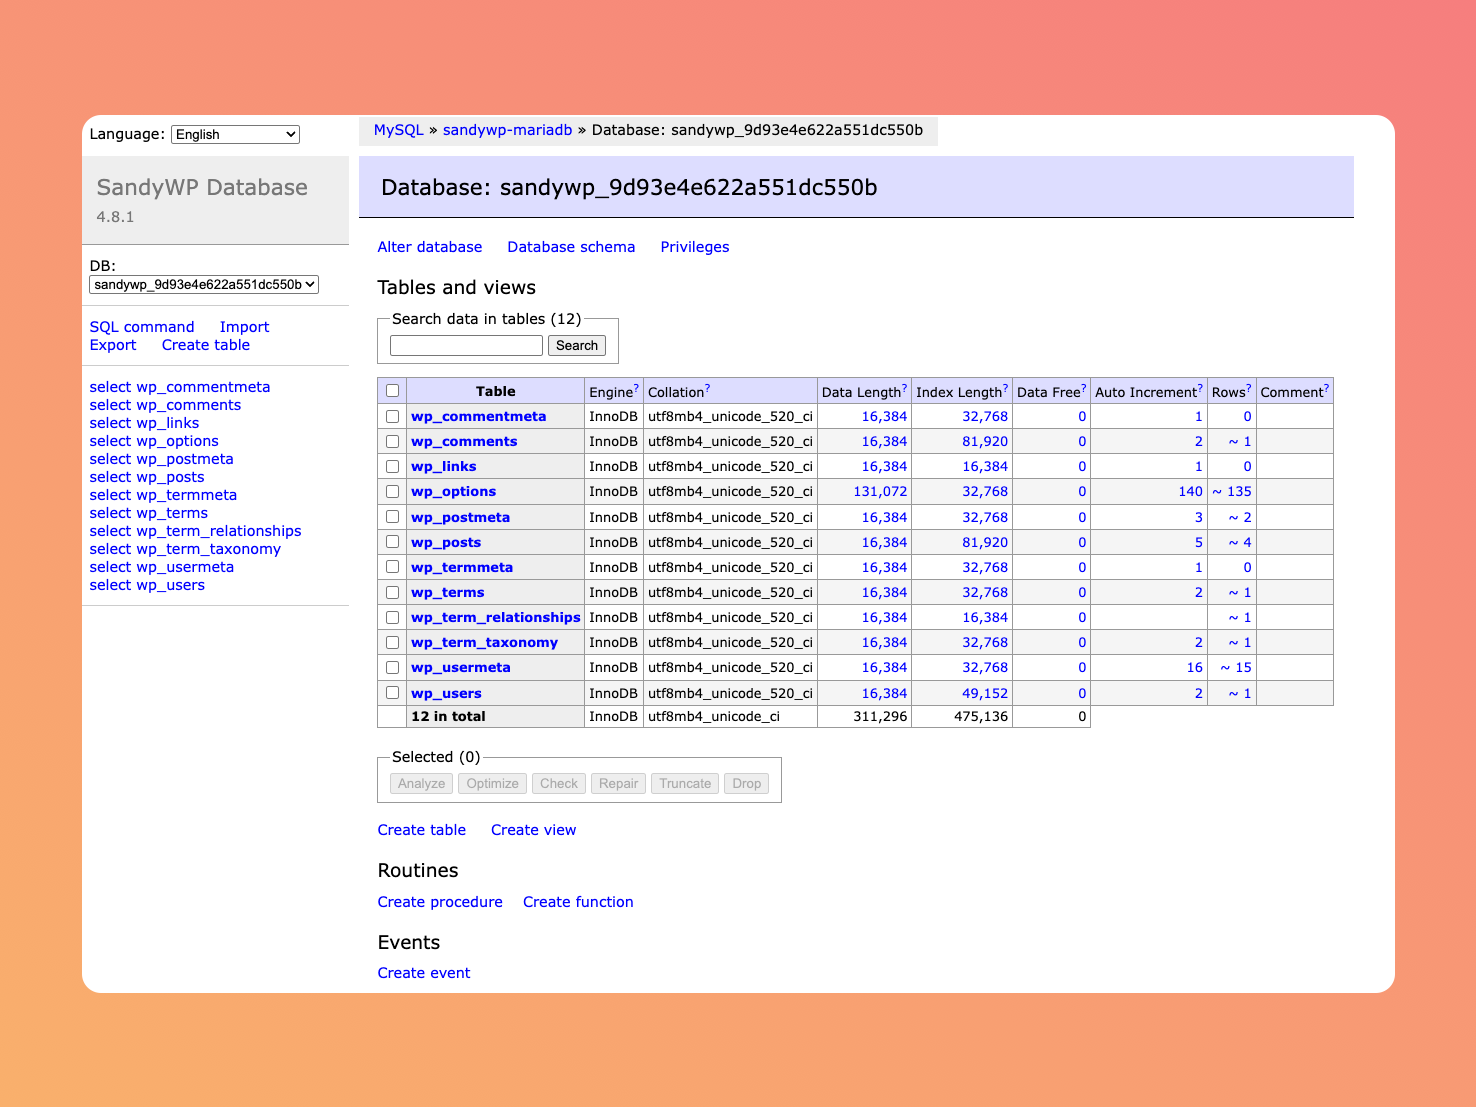The image size is (1476, 1107).
Task: Click wp_options rows count ~ 135
Action: point(1232,492)
